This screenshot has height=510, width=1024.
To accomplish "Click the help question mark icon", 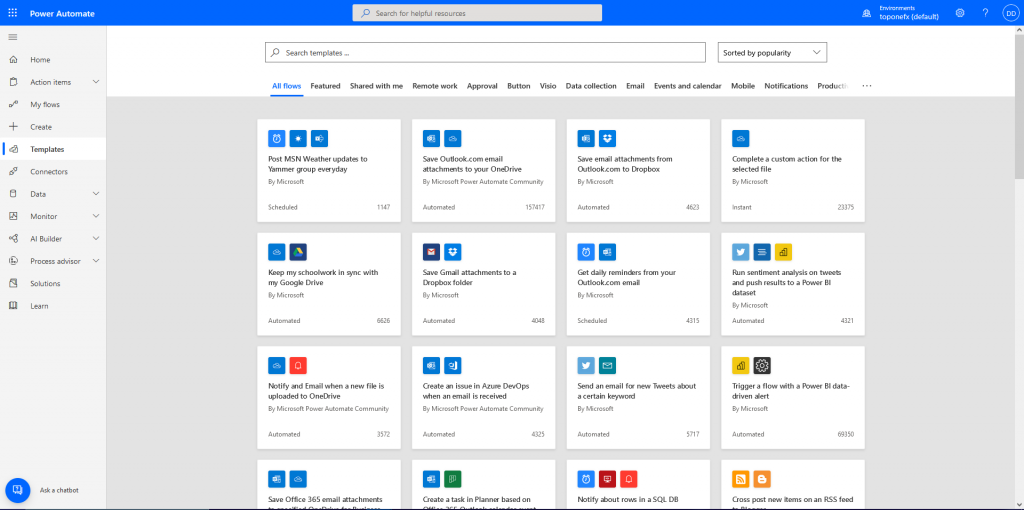I will point(985,12).
